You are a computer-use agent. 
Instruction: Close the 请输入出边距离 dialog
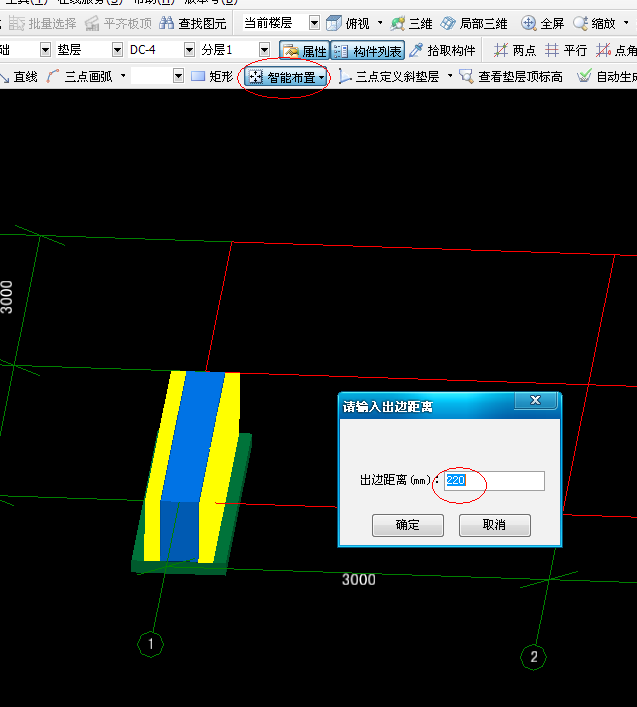(536, 400)
